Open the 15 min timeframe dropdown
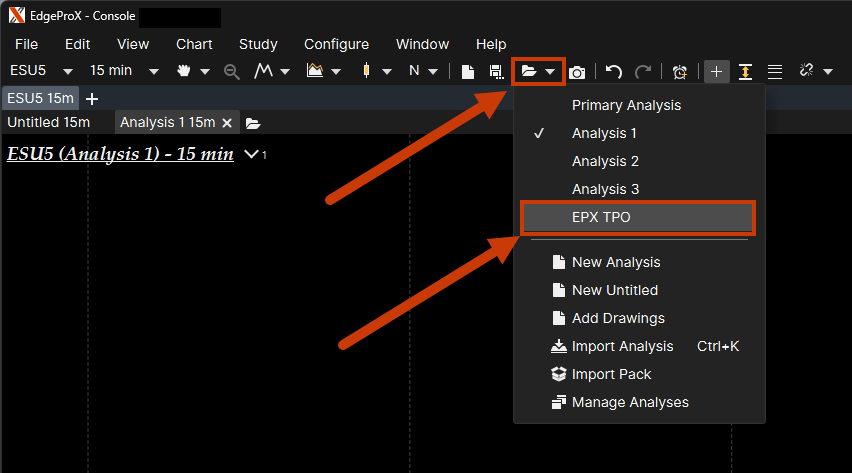This screenshot has width=852, height=473. pos(154,71)
